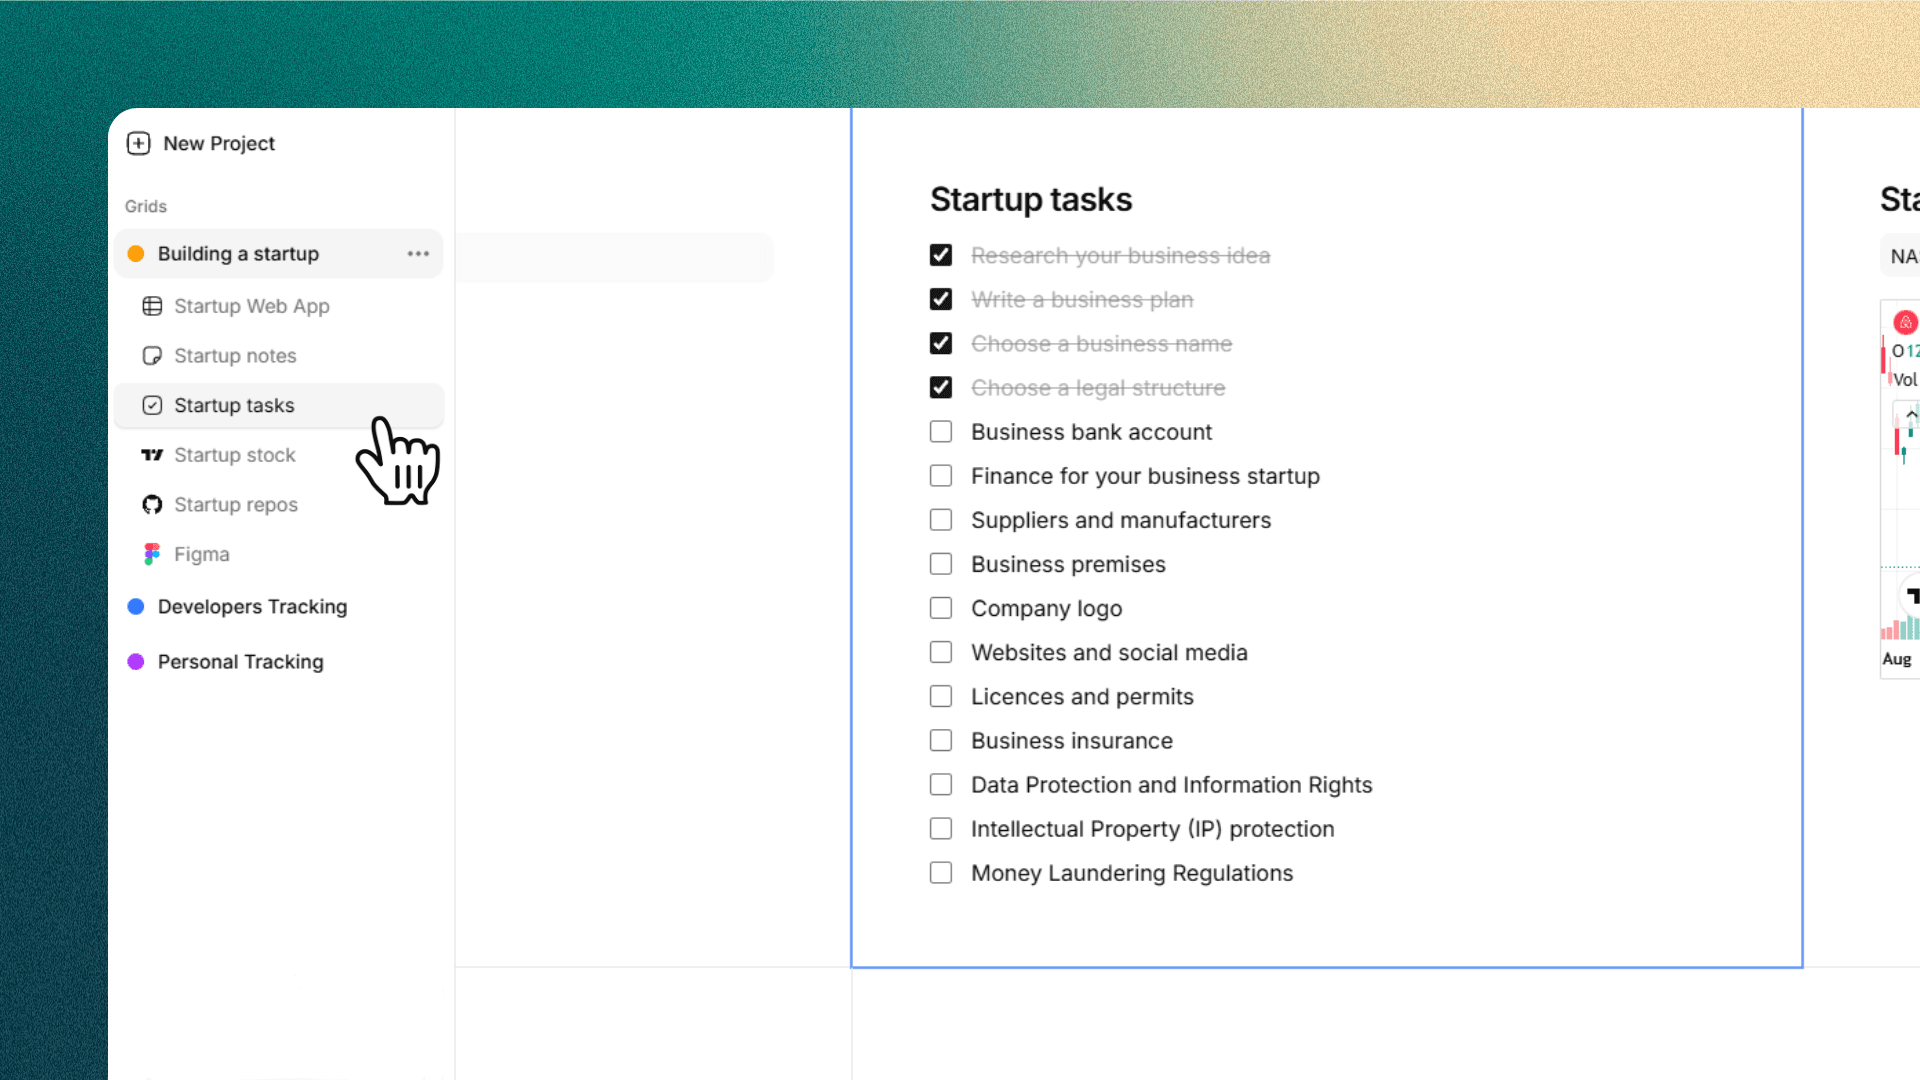The height and width of the screenshot is (1080, 1920).
Task: Open the Building a startup options menu
Action: [418, 254]
